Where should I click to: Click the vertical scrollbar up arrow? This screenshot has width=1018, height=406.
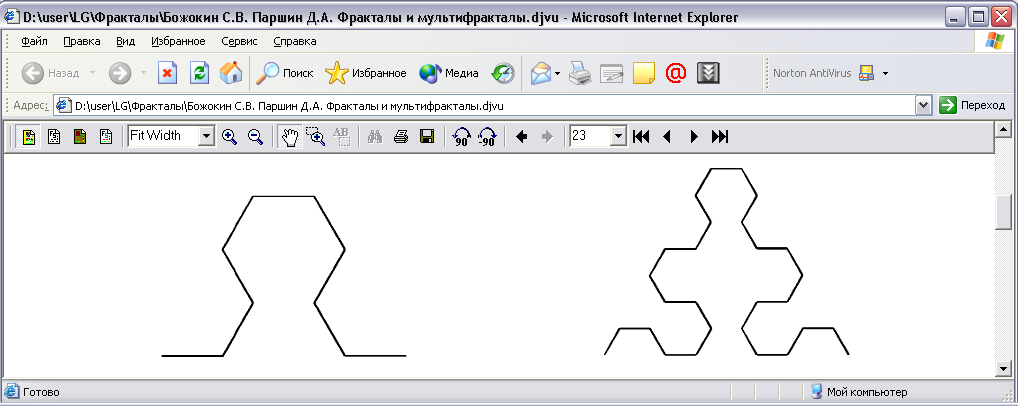(1004, 129)
